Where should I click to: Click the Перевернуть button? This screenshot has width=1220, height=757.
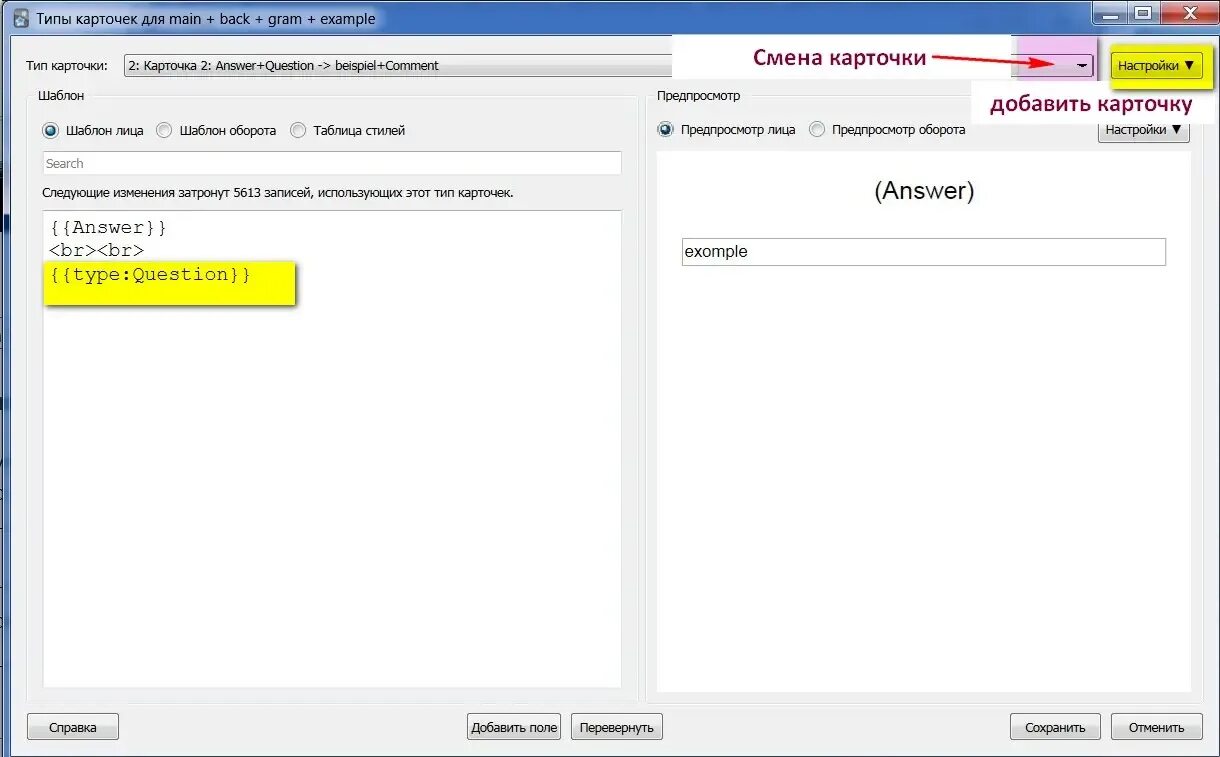(617, 727)
